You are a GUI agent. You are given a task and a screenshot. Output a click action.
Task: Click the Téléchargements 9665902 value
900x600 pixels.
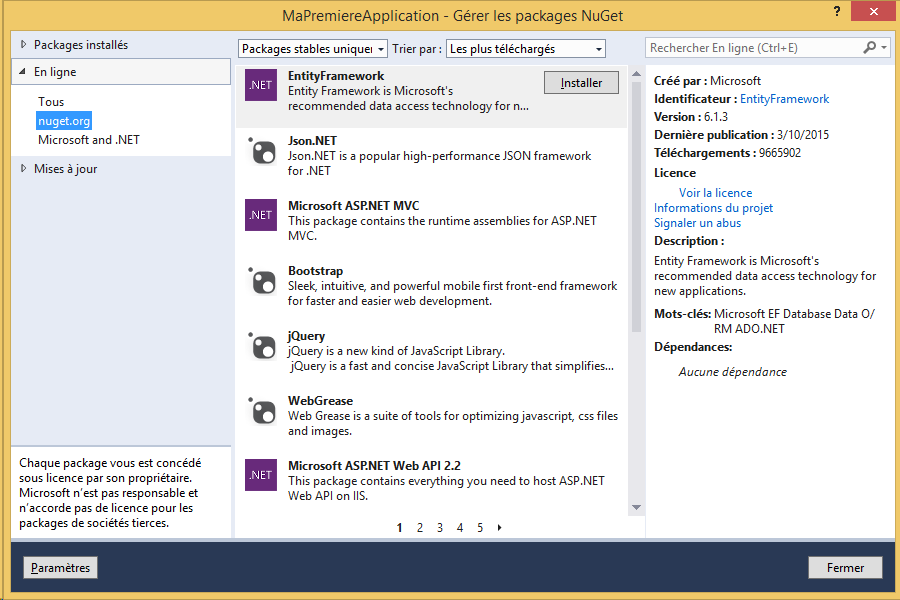(779, 153)
